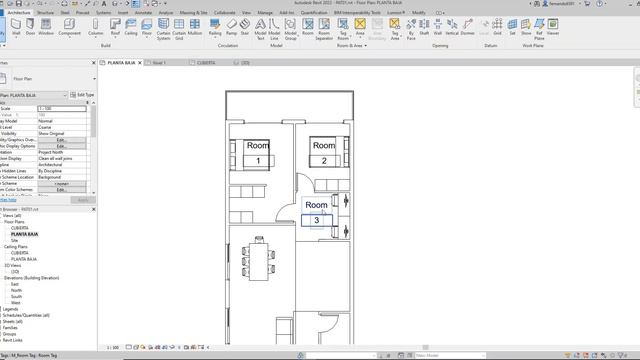Open the quick access toolbar customize dropdown
Image resolution: width=640 pixels, height=360 pixels.
point(165,3)
